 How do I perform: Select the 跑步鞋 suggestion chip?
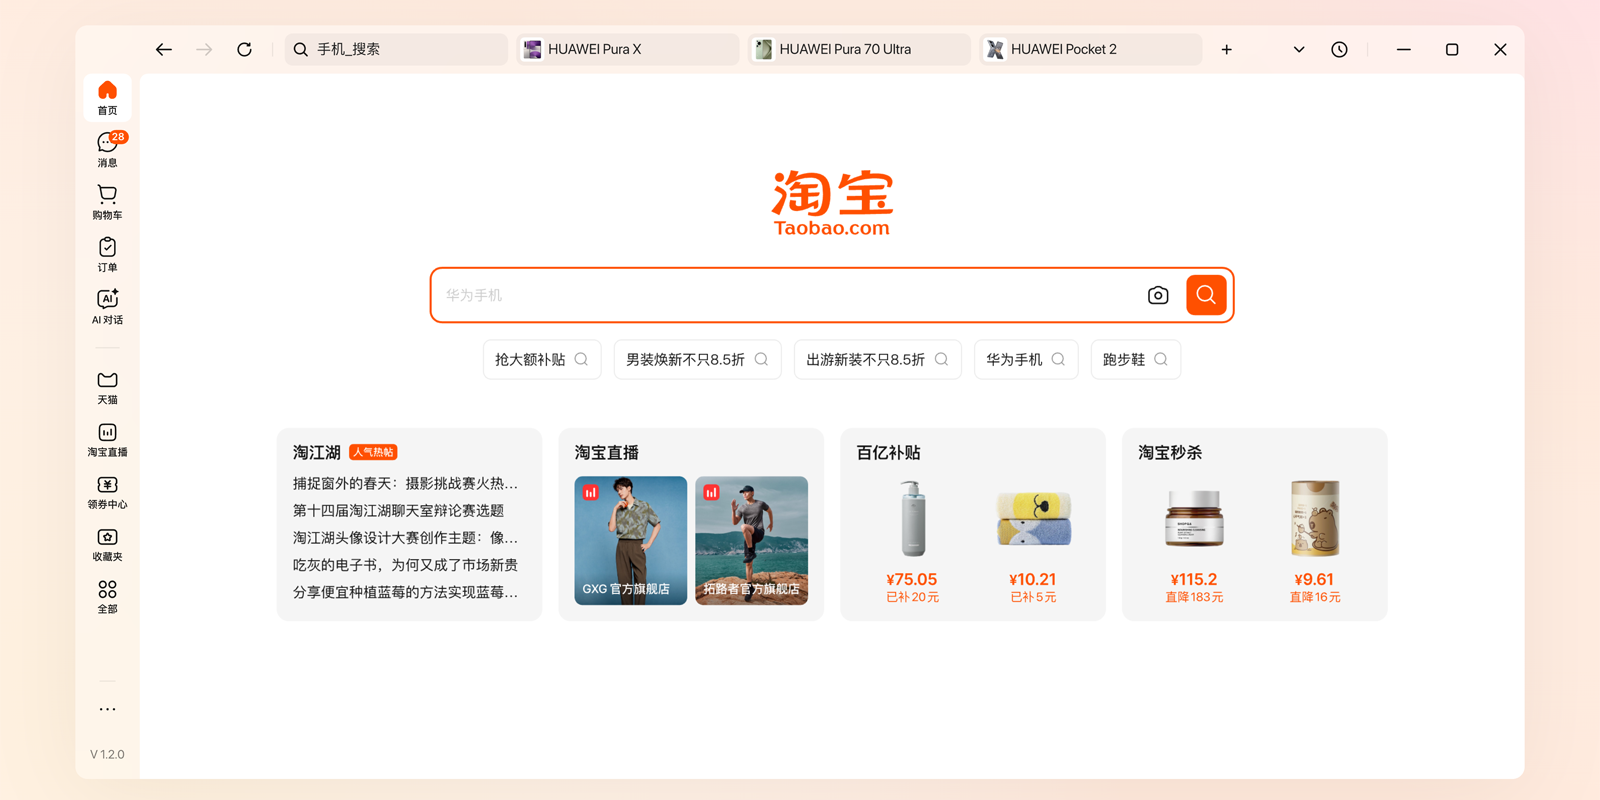[x=1135, y=359]
